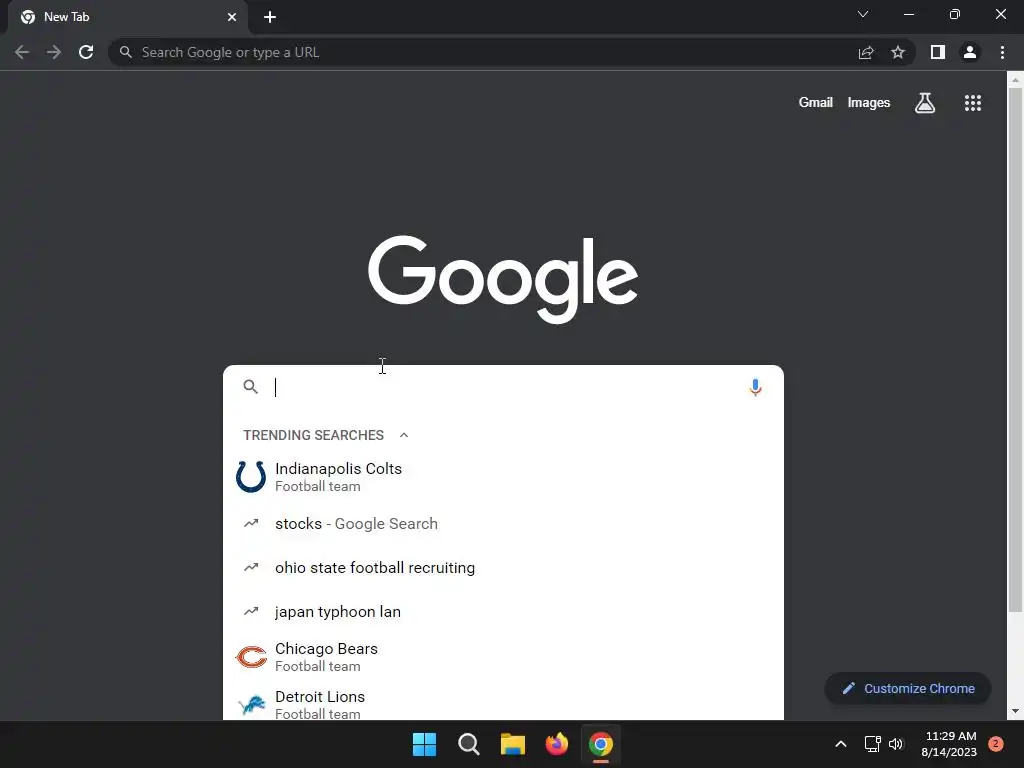Screen dimensions: 1024x768
Task: Open the Images link
Action: 869,103
